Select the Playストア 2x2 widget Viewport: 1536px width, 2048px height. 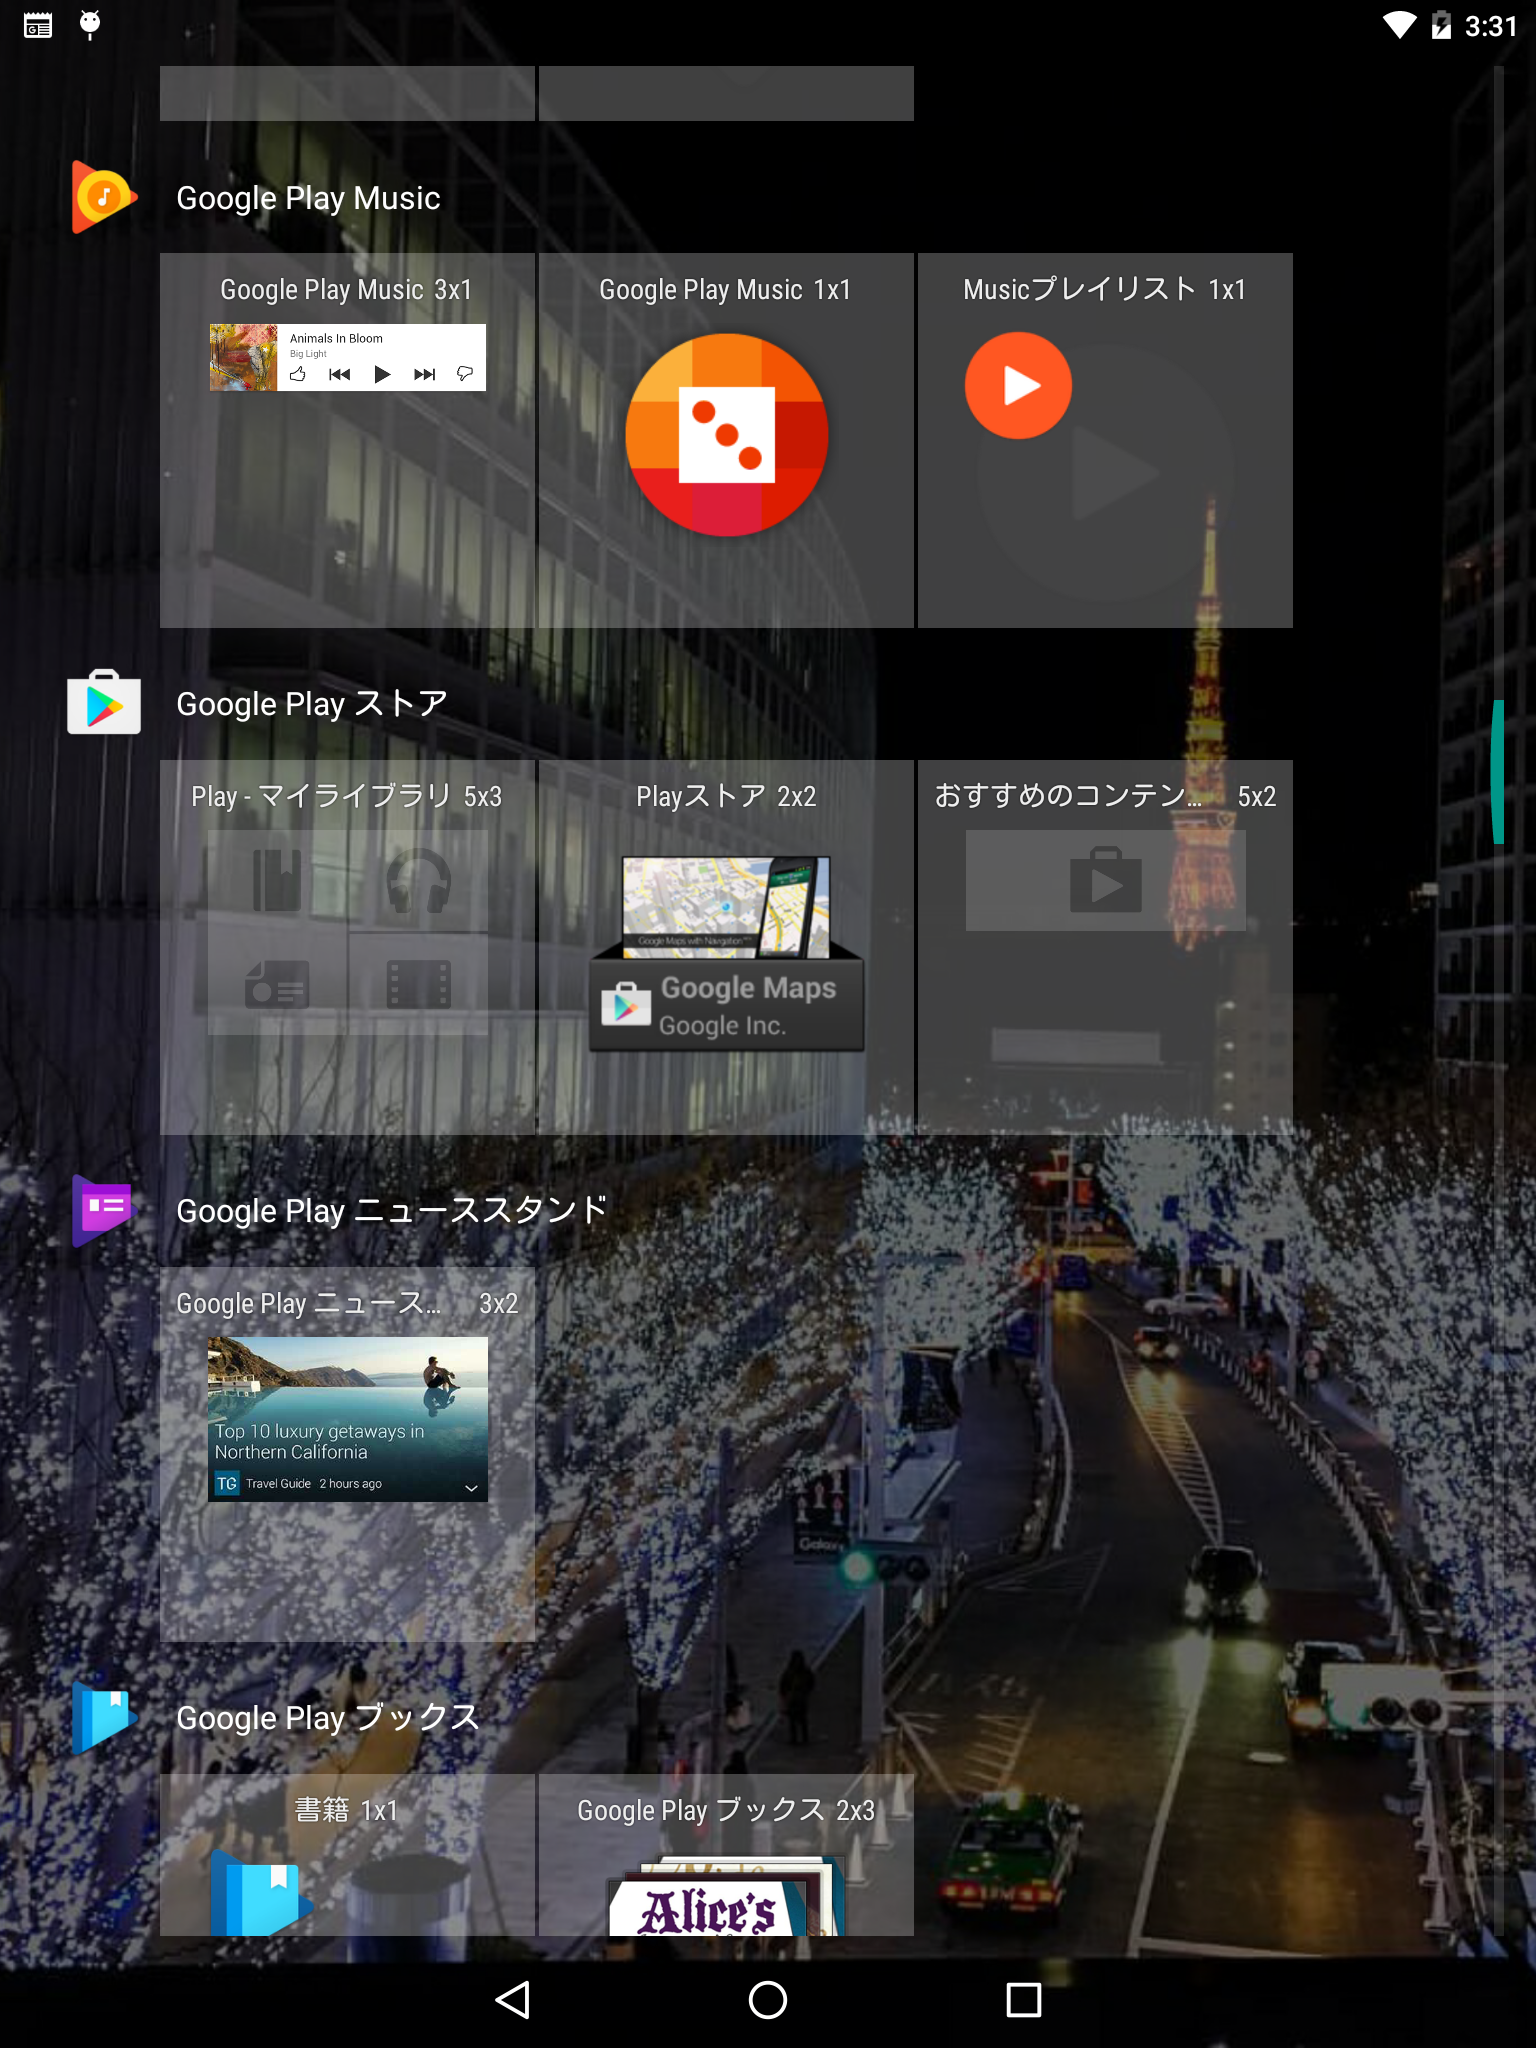(x=726, y=947)
